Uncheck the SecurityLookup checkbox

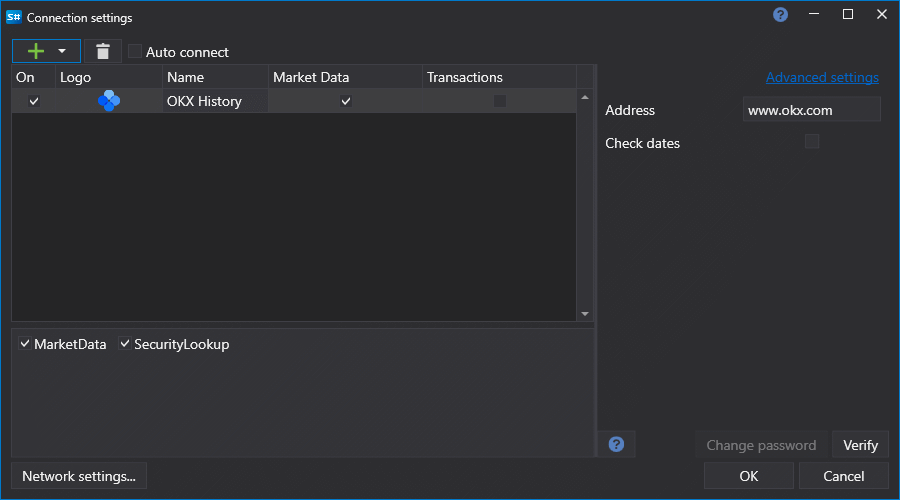[x=125, y=344]
